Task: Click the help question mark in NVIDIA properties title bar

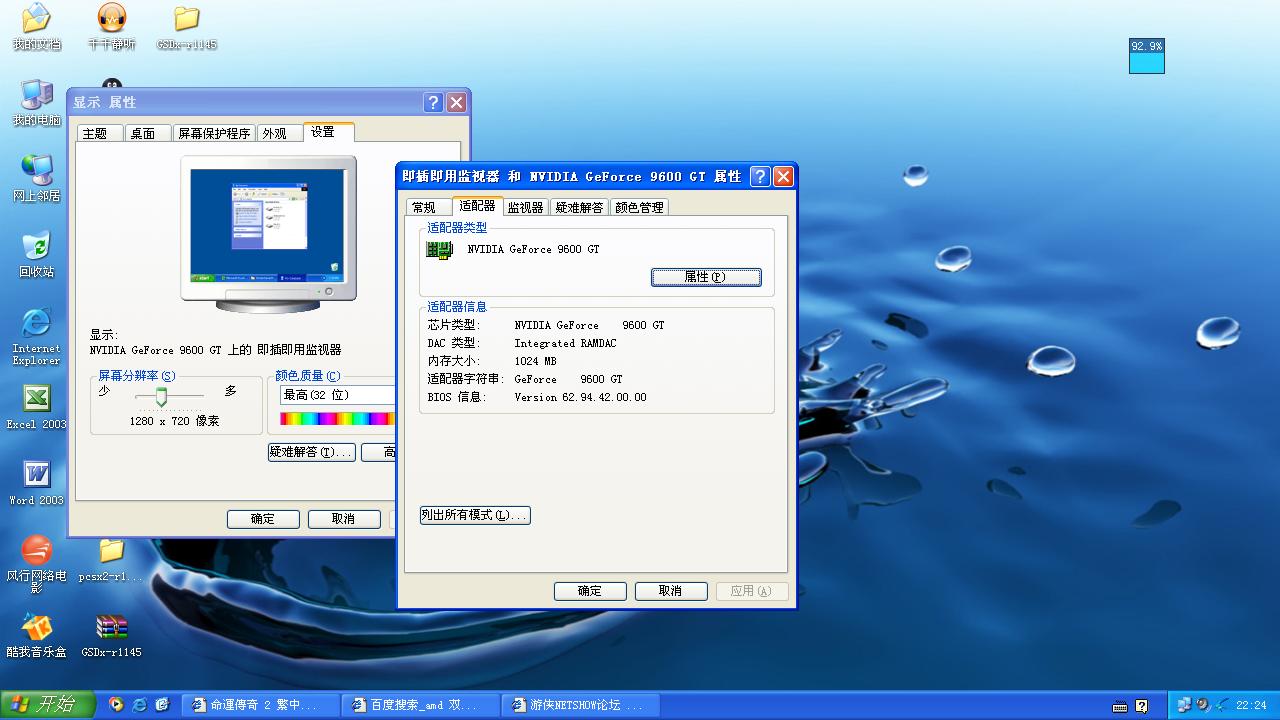Action: pyautogui.click(x=760, y=176)
